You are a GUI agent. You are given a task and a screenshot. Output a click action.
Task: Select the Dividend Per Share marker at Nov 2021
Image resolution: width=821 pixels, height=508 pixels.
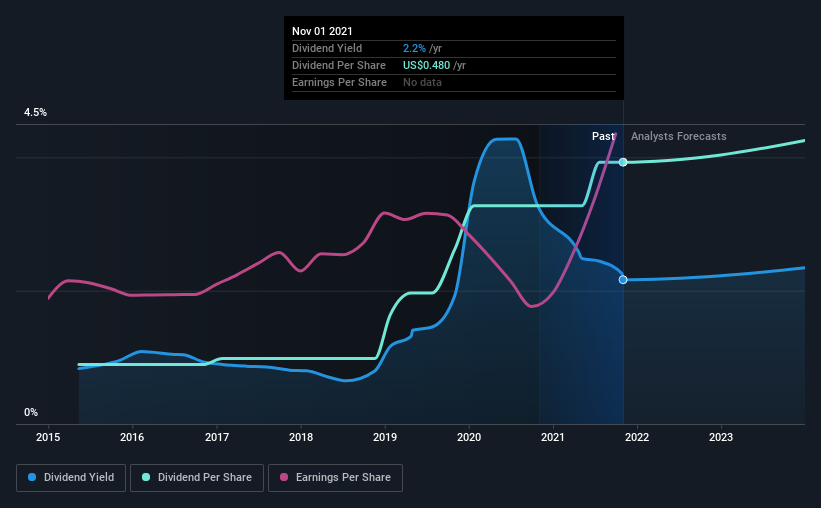tap(623, 162)
